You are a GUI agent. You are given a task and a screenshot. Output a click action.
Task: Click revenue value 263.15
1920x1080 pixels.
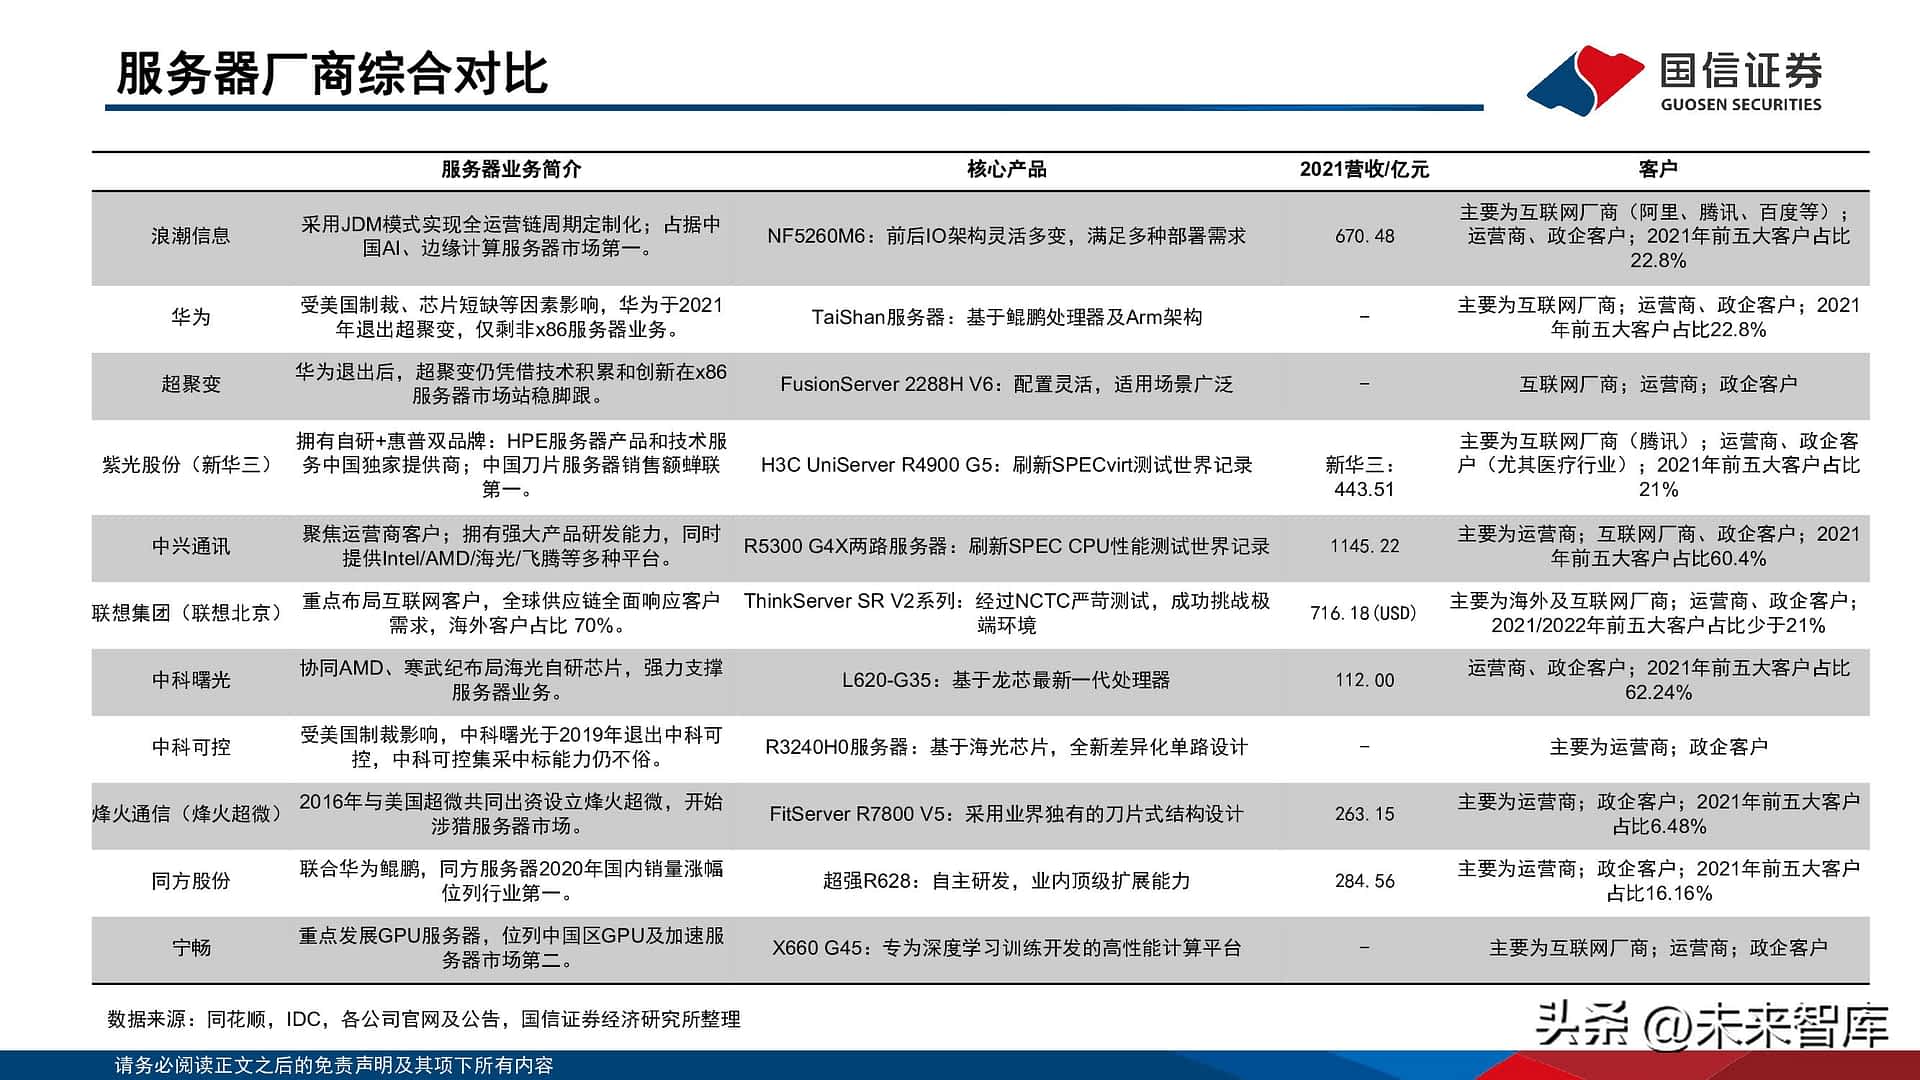(x=1364, y=814)
